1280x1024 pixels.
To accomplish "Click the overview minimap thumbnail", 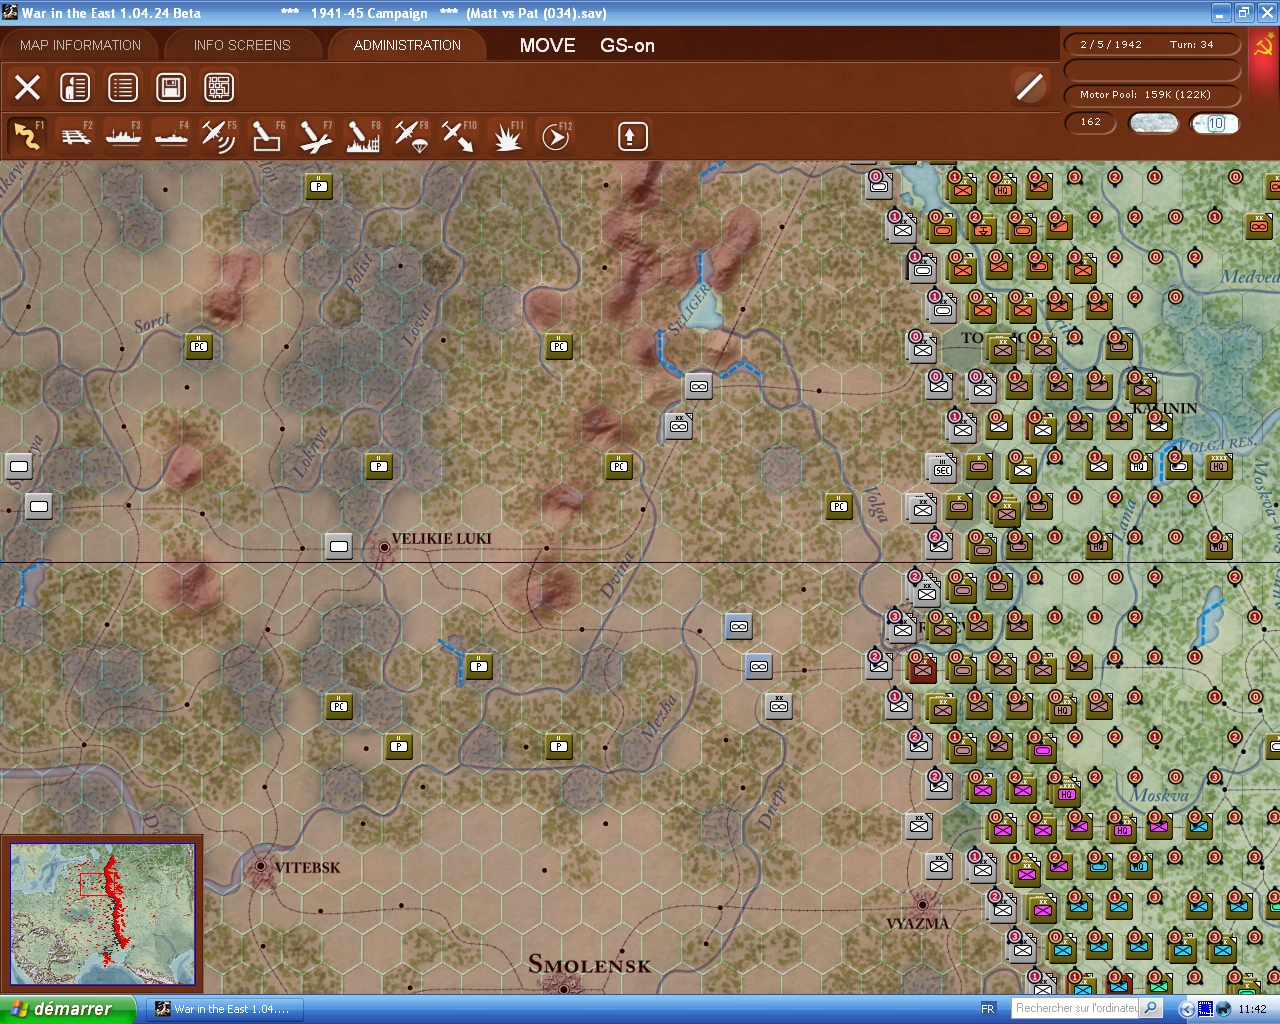I will tap(102, 912).
